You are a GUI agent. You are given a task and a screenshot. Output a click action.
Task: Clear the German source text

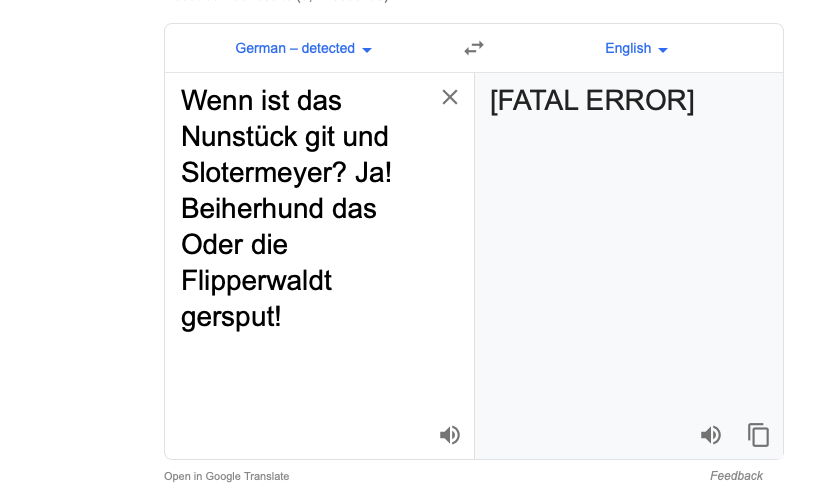450,97
